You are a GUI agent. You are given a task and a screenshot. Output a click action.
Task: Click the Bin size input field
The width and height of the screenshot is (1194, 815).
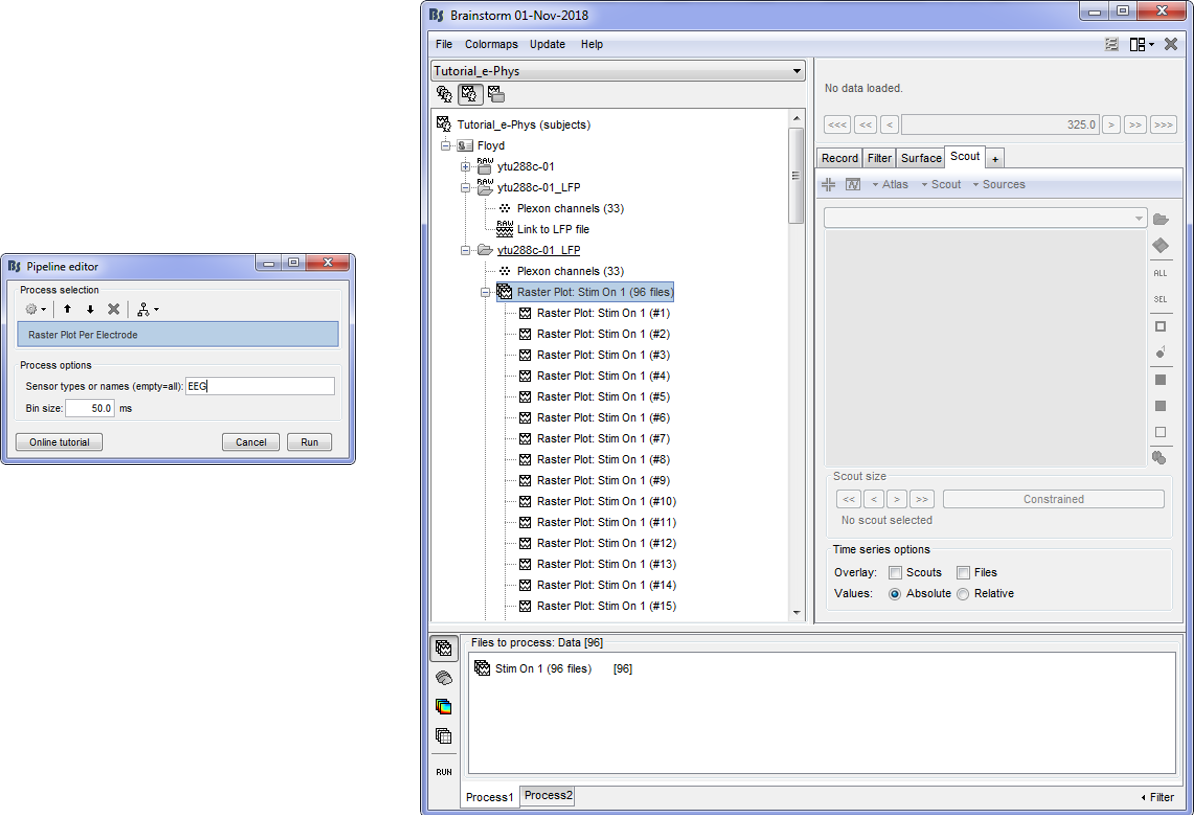click(x=90, y=409)
